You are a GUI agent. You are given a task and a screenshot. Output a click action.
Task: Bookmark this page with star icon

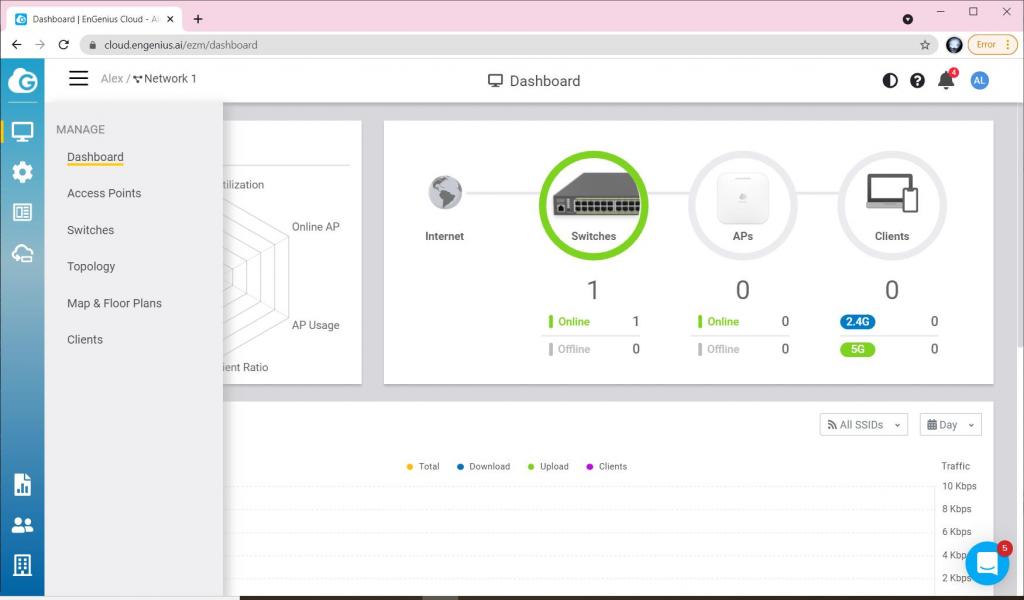tap(925, 45)
